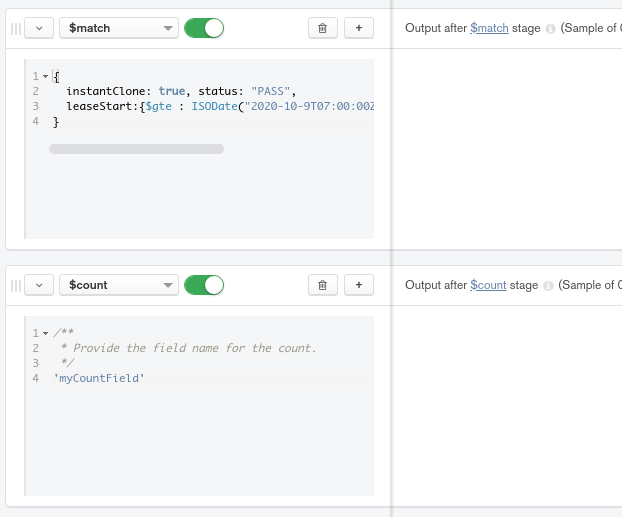622x517 pixels.
Task: Open the $match stage operator dropdown
Action: coord(118,29)
